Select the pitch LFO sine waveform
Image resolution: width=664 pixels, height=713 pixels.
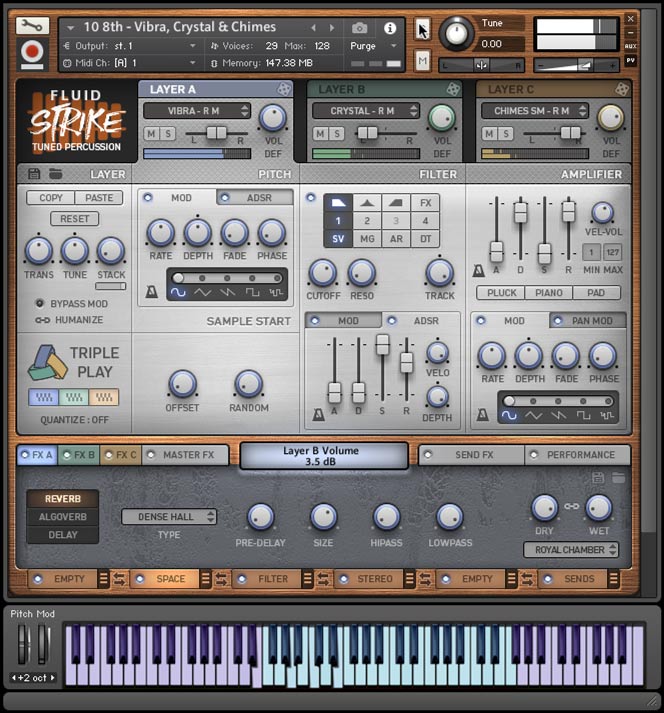click(x=178, y=292)
